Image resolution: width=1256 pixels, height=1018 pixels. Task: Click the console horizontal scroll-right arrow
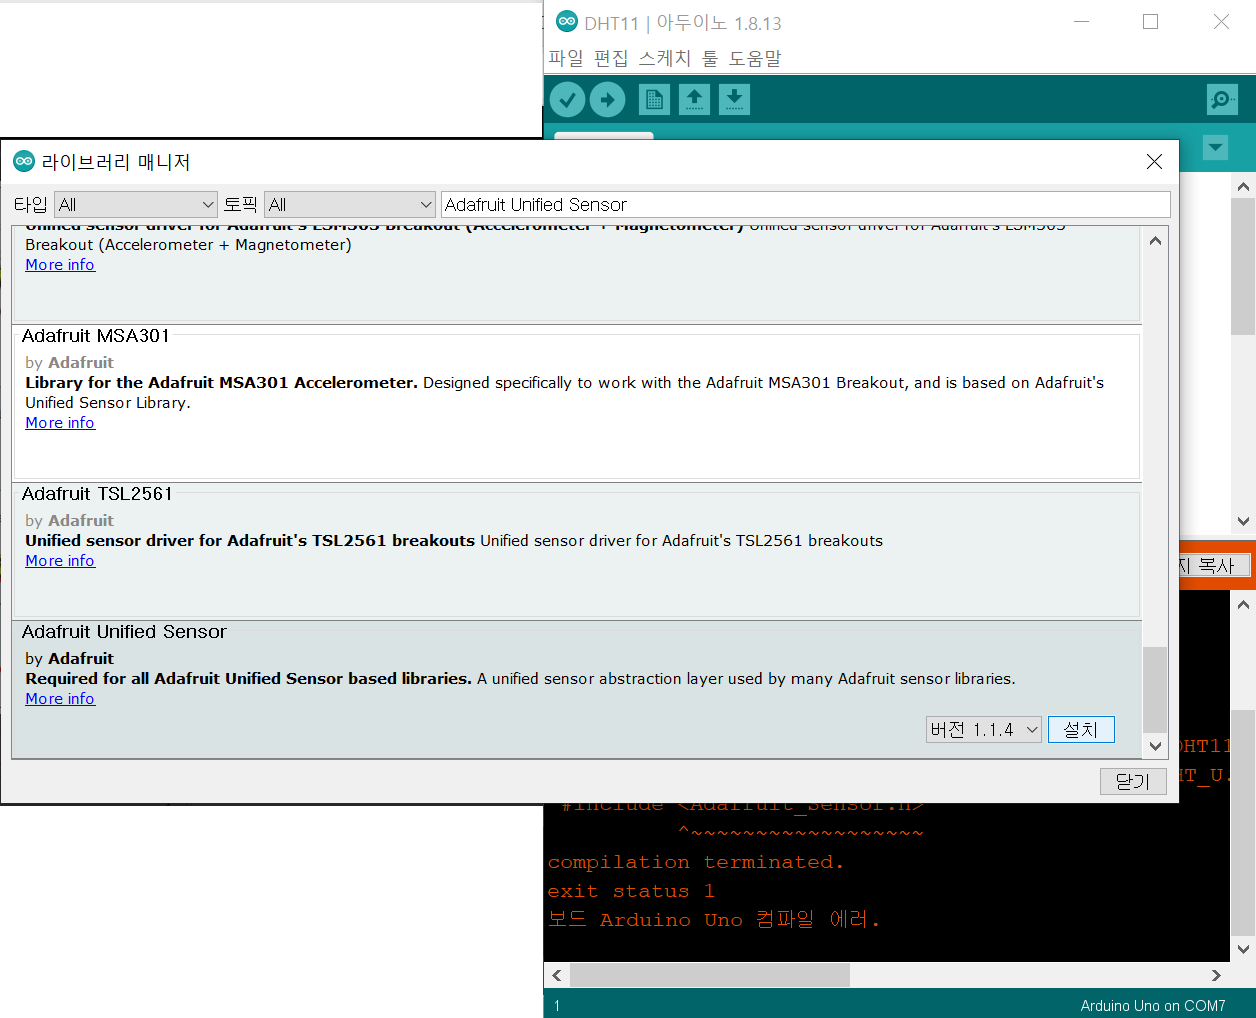(1217, 975)
